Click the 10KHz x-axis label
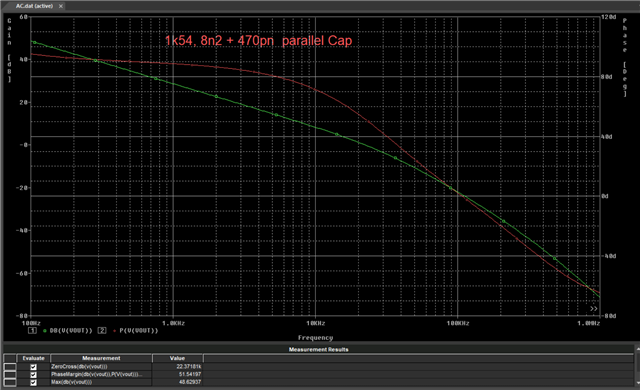 (316, 323)
